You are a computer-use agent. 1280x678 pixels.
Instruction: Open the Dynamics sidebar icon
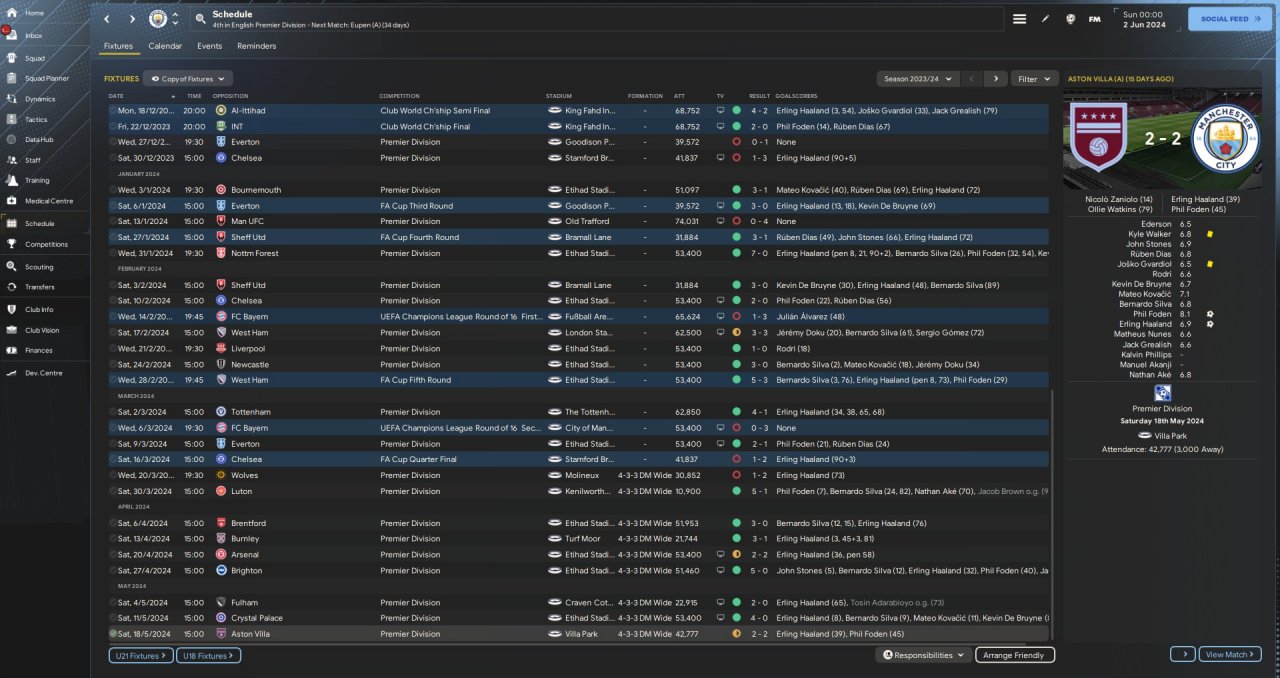tap(11, 99)
